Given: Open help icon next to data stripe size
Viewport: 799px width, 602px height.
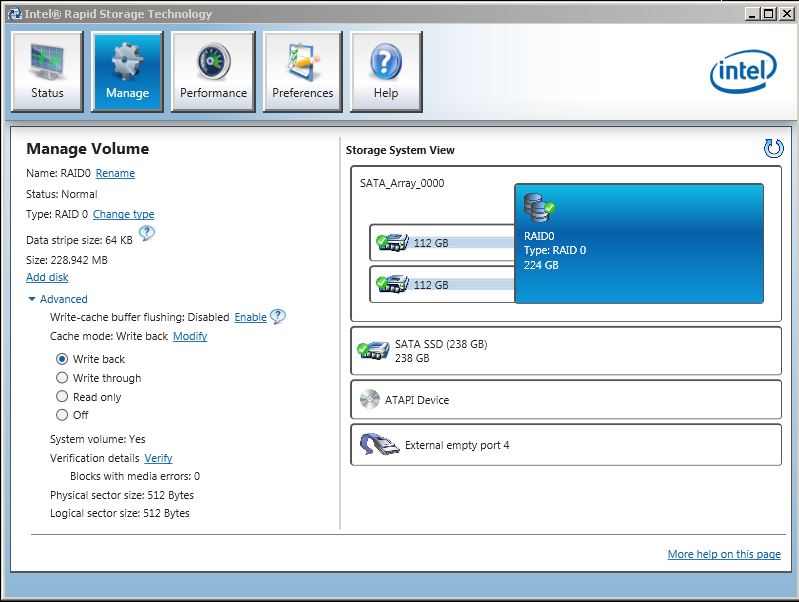Looking at the screenshot, I should pos(147,233).
